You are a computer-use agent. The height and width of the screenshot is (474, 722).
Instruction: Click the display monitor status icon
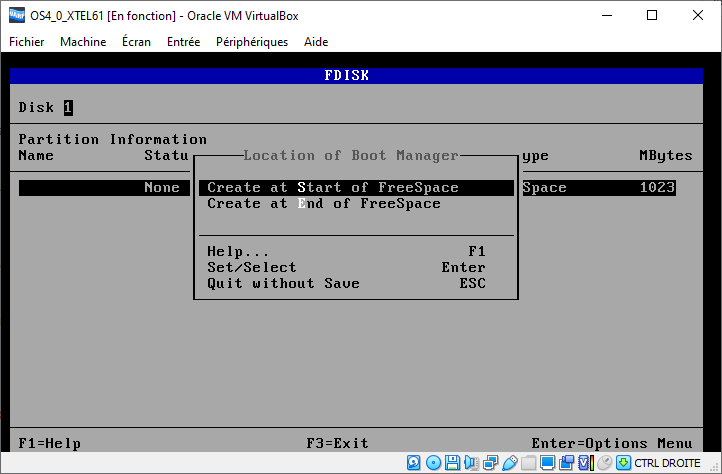pyautogui.click(x=547, y=463)
